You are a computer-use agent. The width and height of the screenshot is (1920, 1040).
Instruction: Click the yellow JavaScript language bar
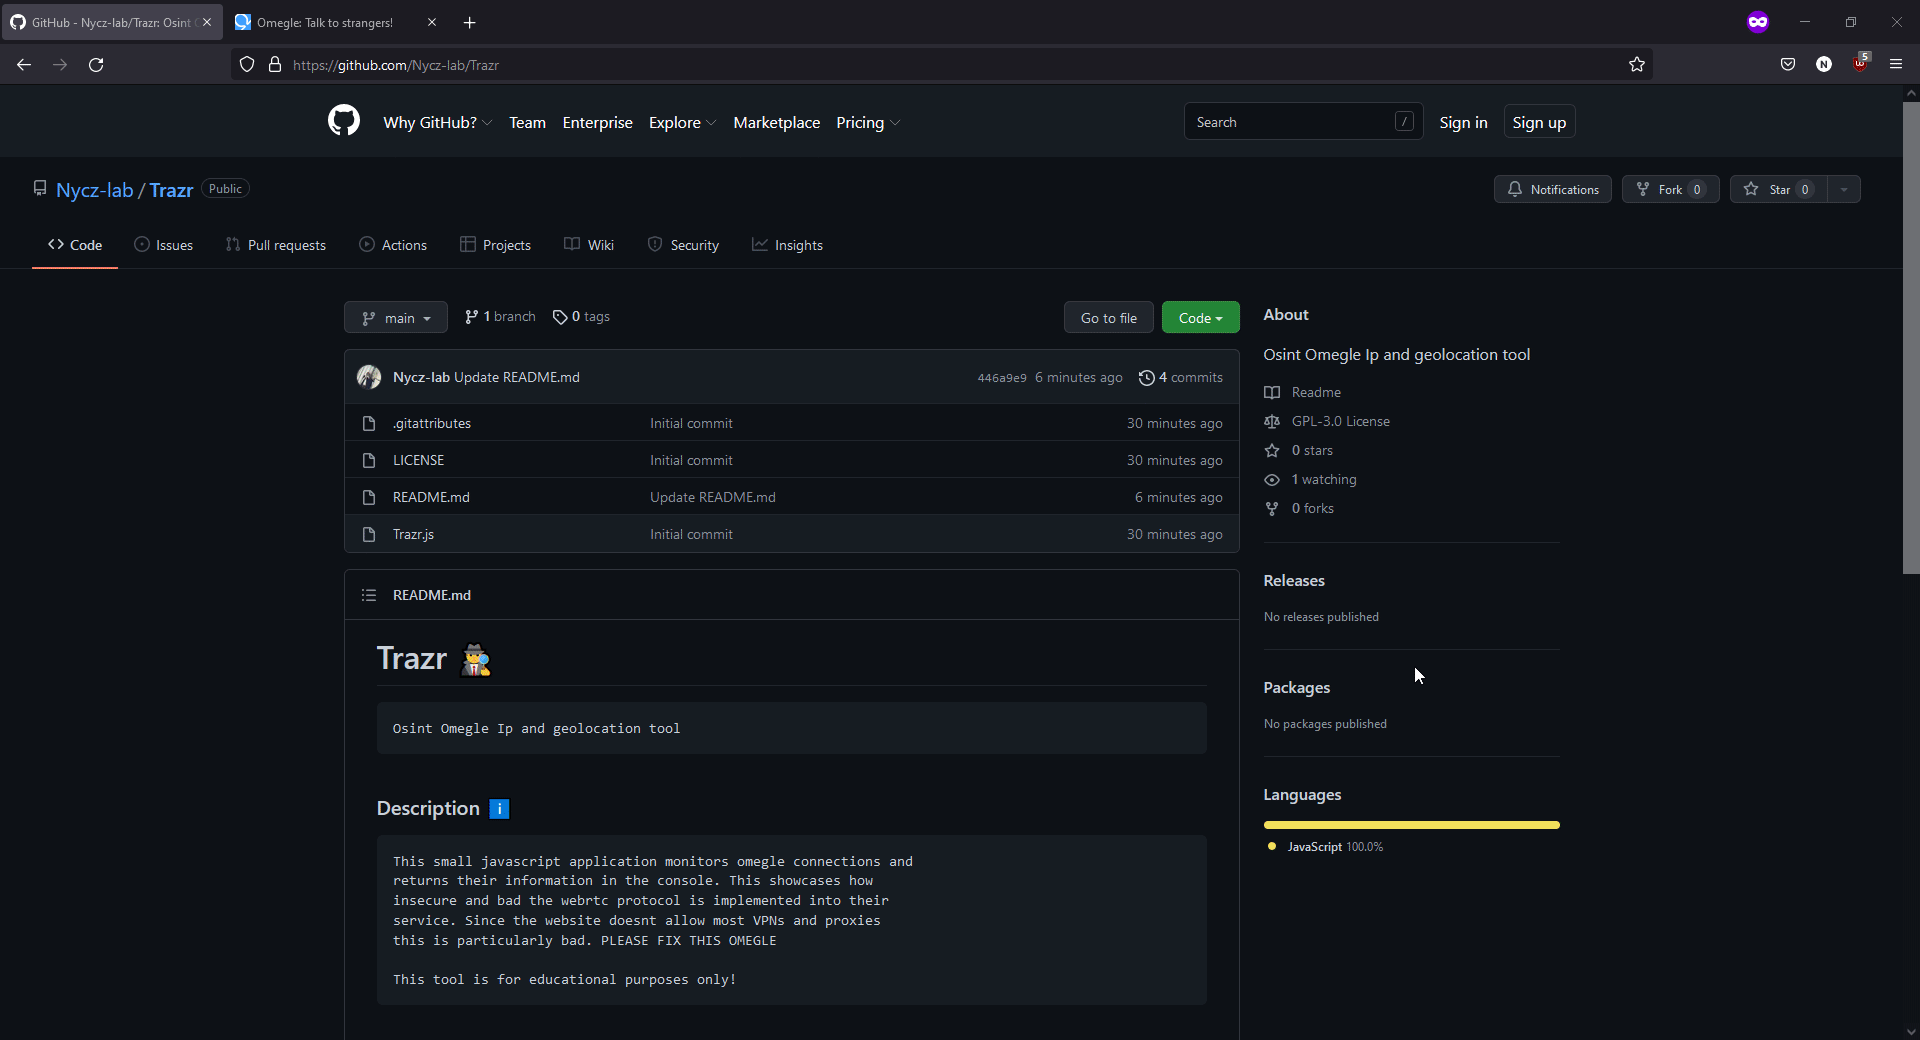(x=1411, y=825)
